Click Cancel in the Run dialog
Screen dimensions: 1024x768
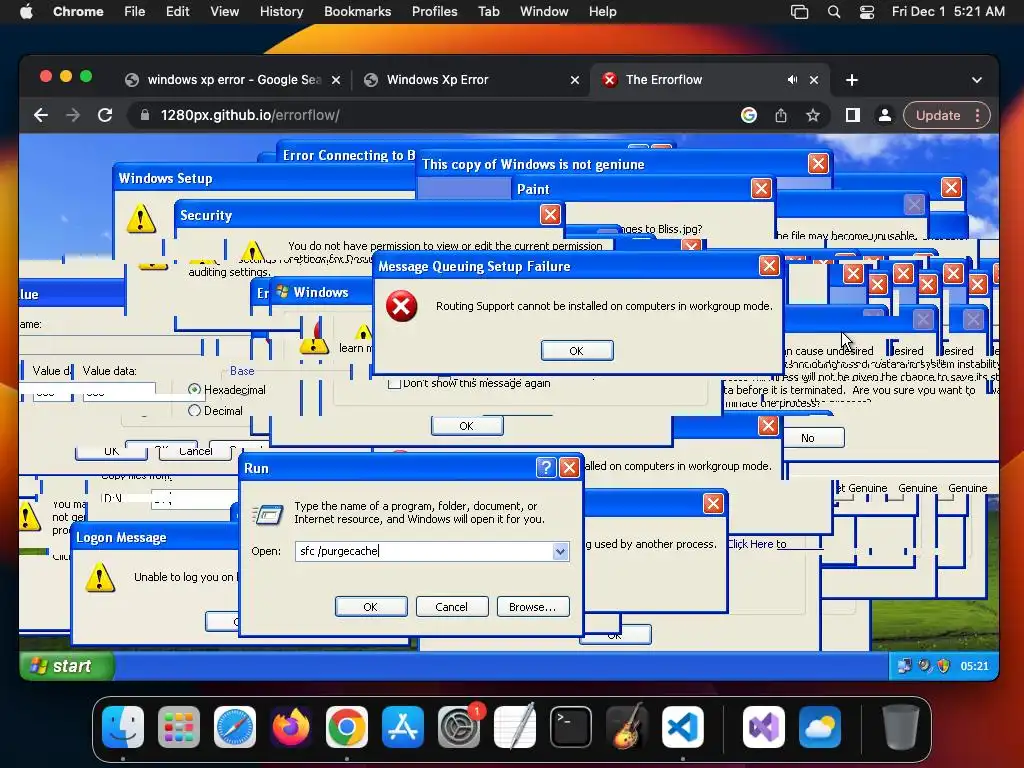coord(452,607)
